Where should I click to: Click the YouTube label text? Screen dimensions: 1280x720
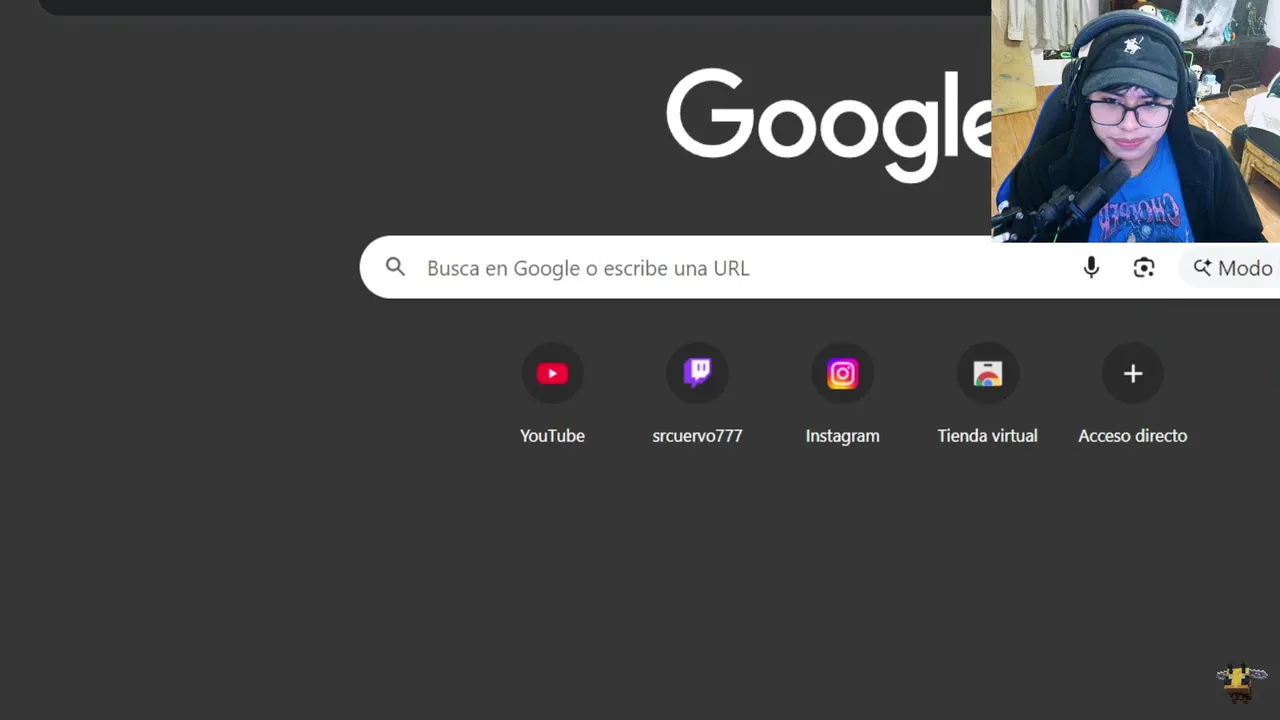pos(552,436)
